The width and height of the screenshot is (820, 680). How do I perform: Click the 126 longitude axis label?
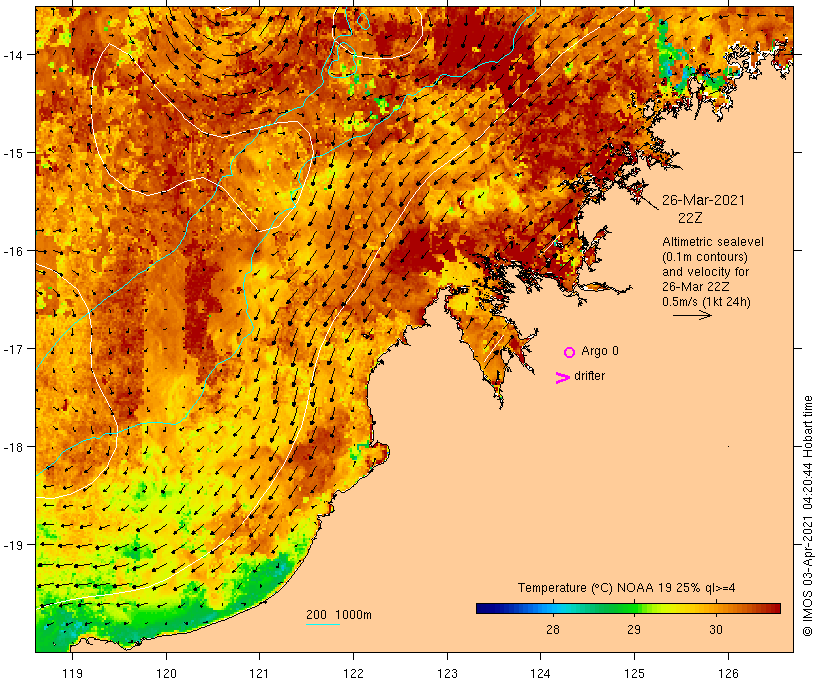(x=728, y=673)
